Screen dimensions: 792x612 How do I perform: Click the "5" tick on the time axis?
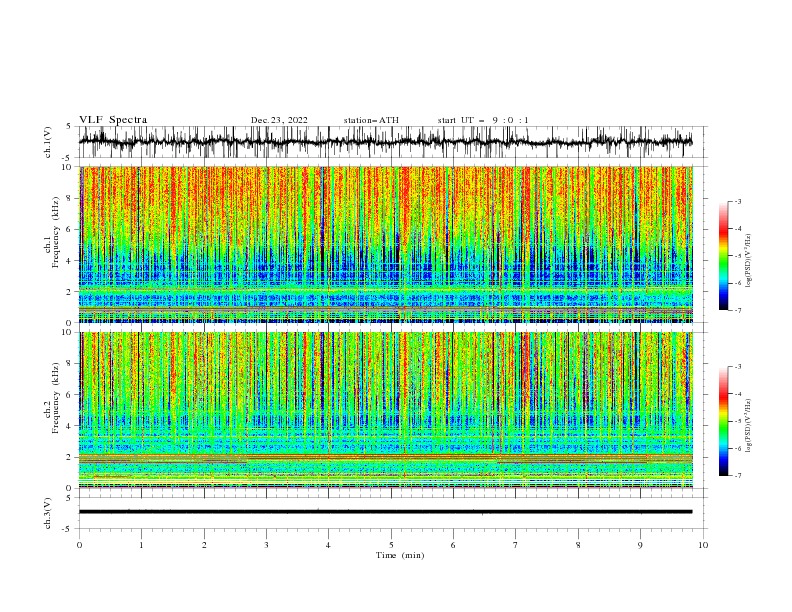tap(391, 545)
